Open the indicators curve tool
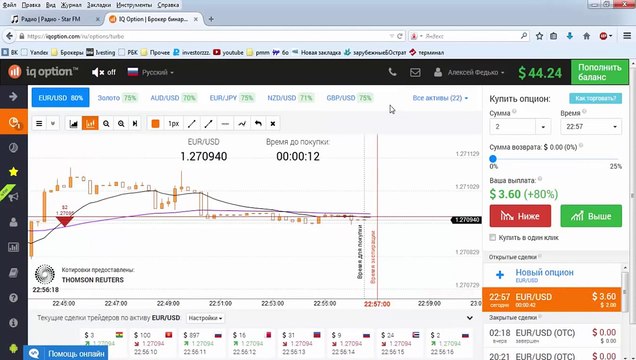The height and width of the screenshot is (360, 636). (242, 123)
